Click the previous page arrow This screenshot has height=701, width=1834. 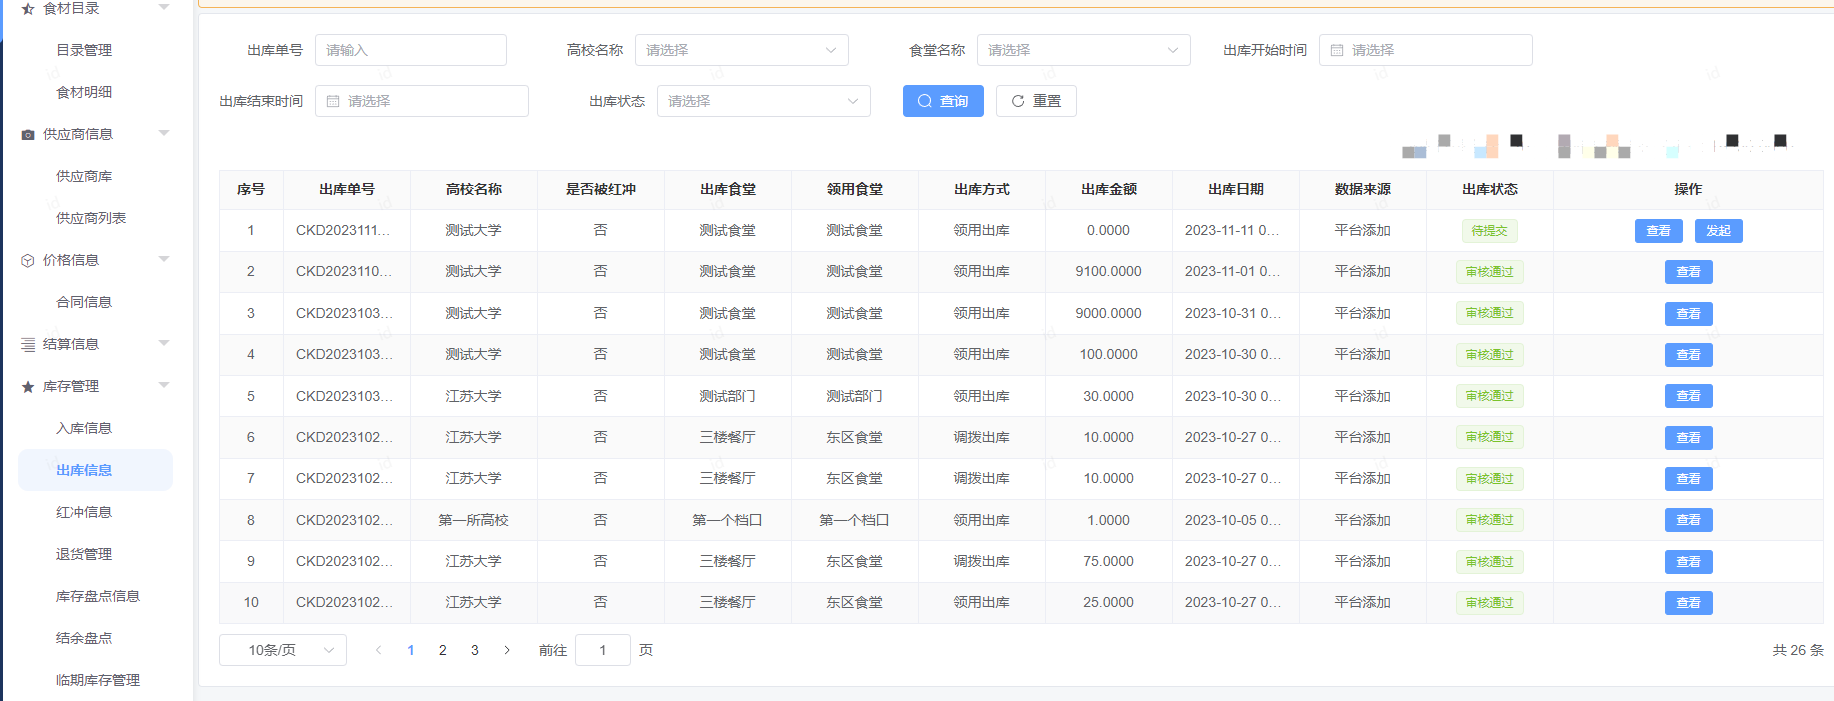coord(379,650)
